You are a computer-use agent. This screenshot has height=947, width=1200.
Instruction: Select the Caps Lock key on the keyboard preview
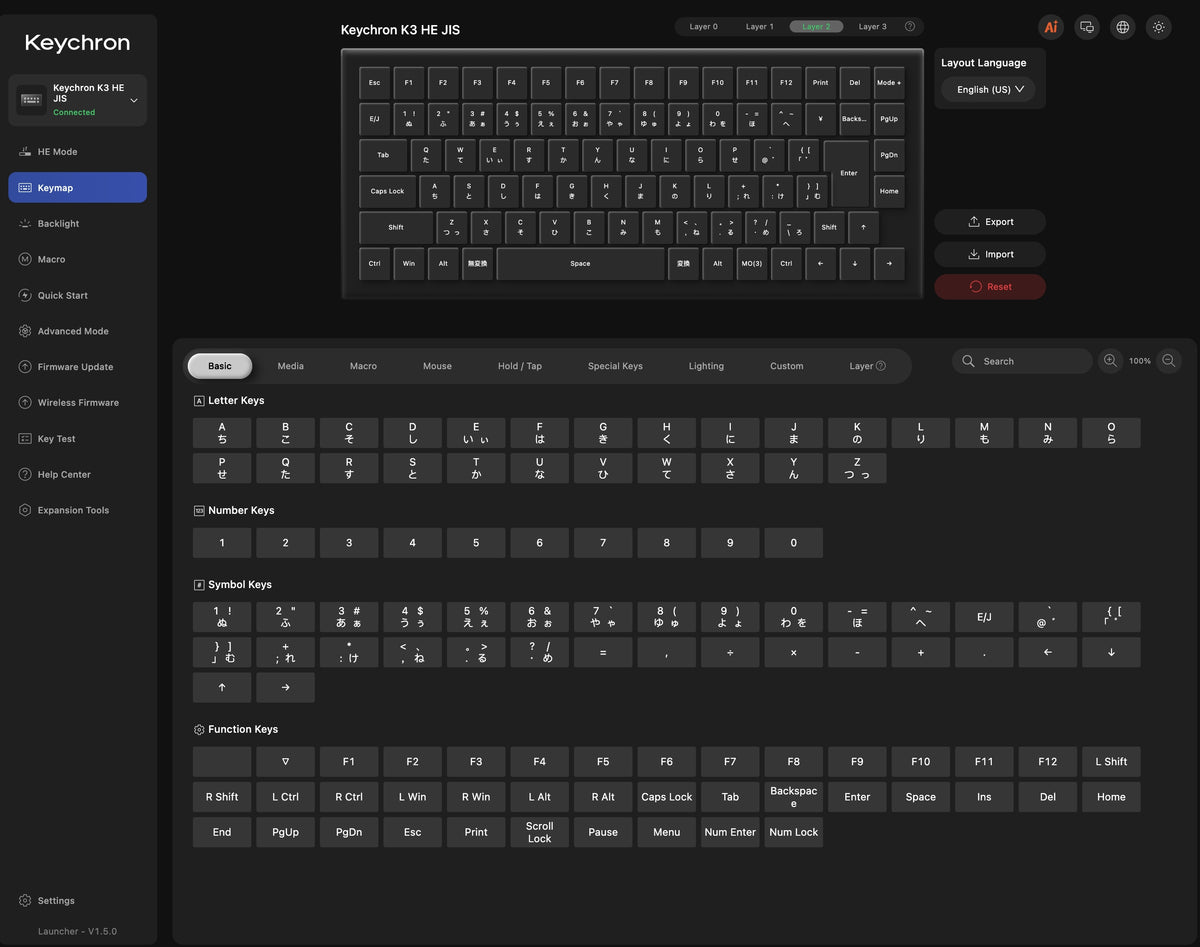(x=388, y=191)
